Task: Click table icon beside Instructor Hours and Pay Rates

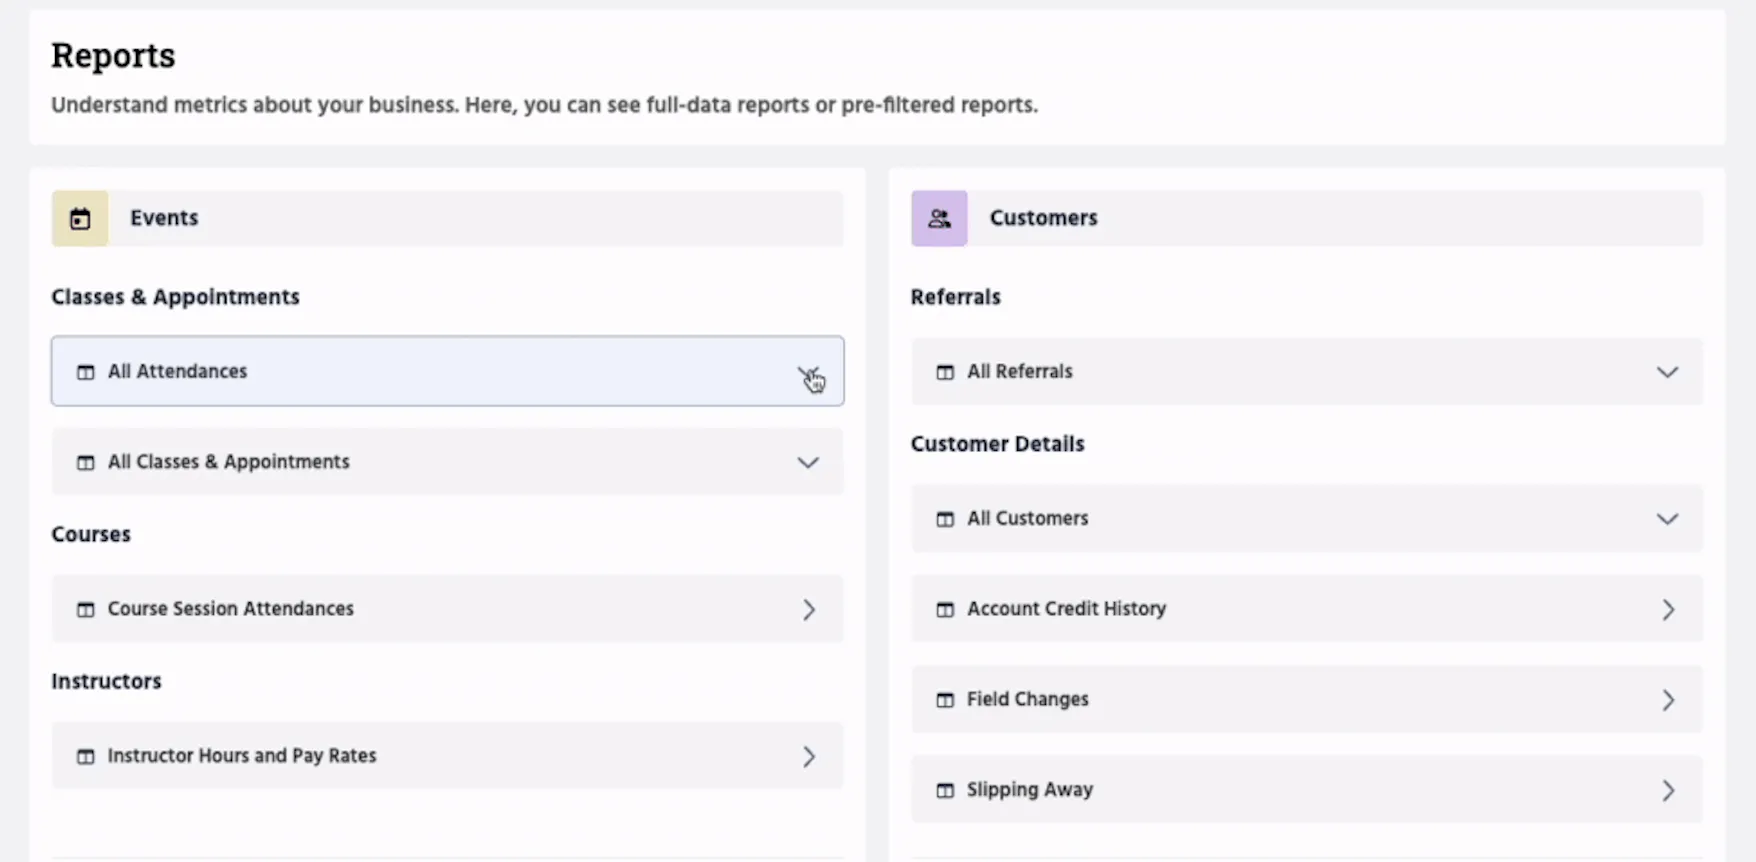Action: [86, 756]
